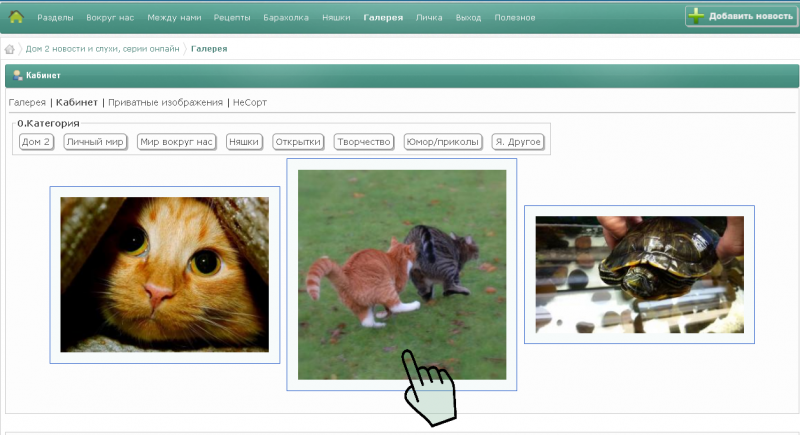Click the 0.Категория group label

click(48, 123)
